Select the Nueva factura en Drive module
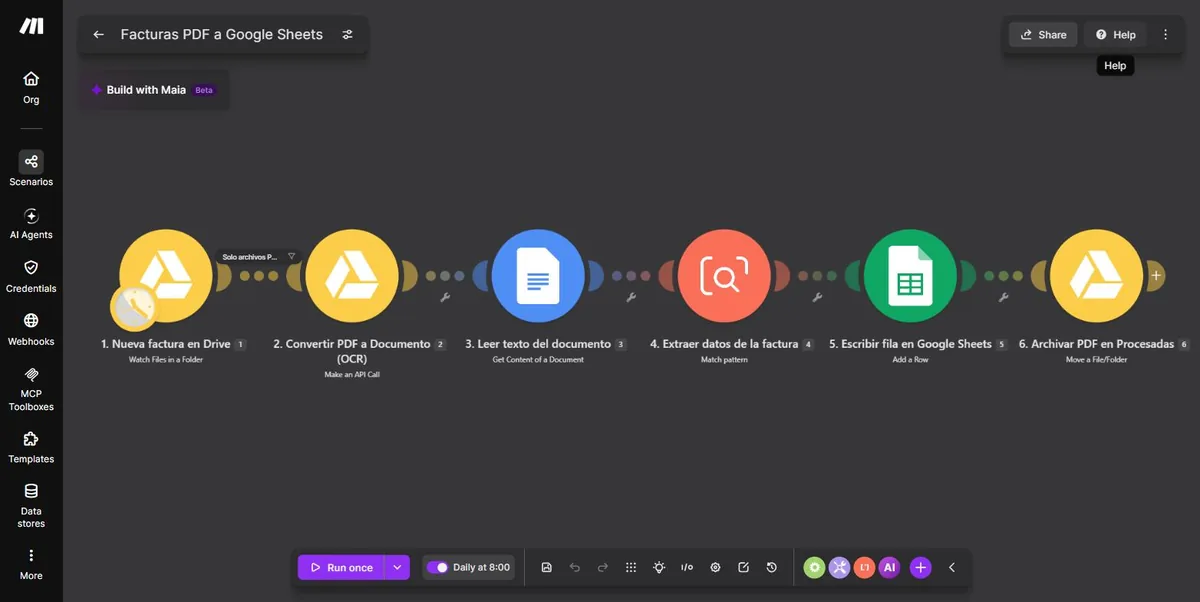 [x=166, y=275]
